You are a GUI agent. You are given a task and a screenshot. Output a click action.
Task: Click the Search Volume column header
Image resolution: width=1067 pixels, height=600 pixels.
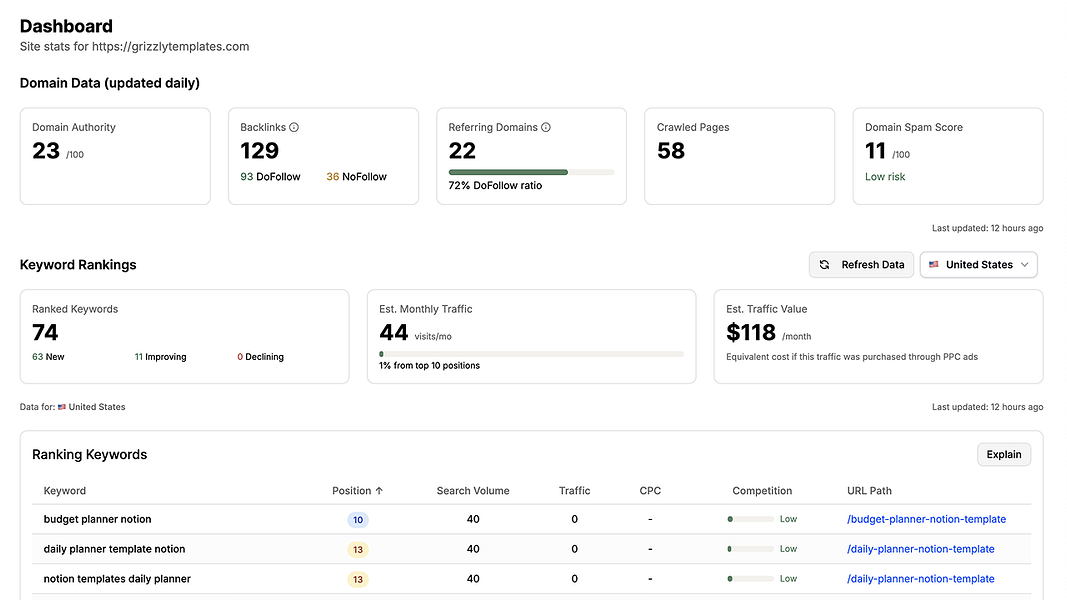tap(473, 491)
